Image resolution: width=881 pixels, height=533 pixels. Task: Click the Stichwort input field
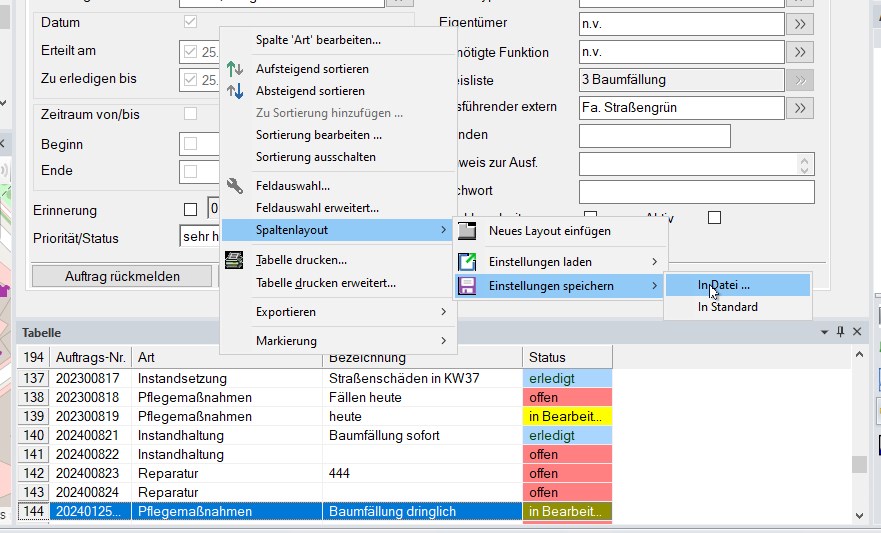click(x=697, y=192)
